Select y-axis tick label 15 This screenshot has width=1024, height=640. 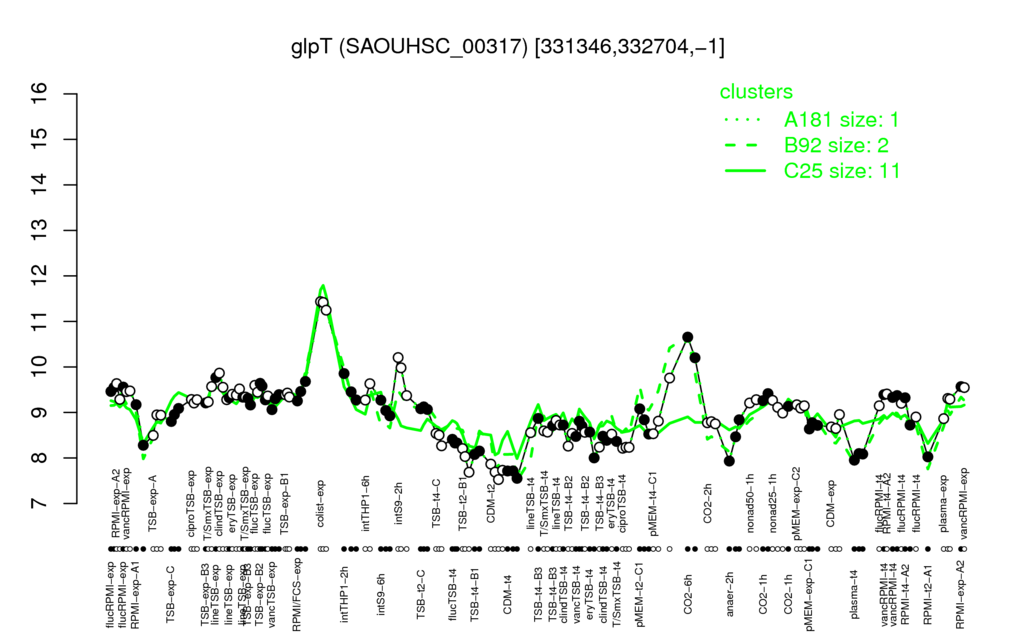click(39, 139)
